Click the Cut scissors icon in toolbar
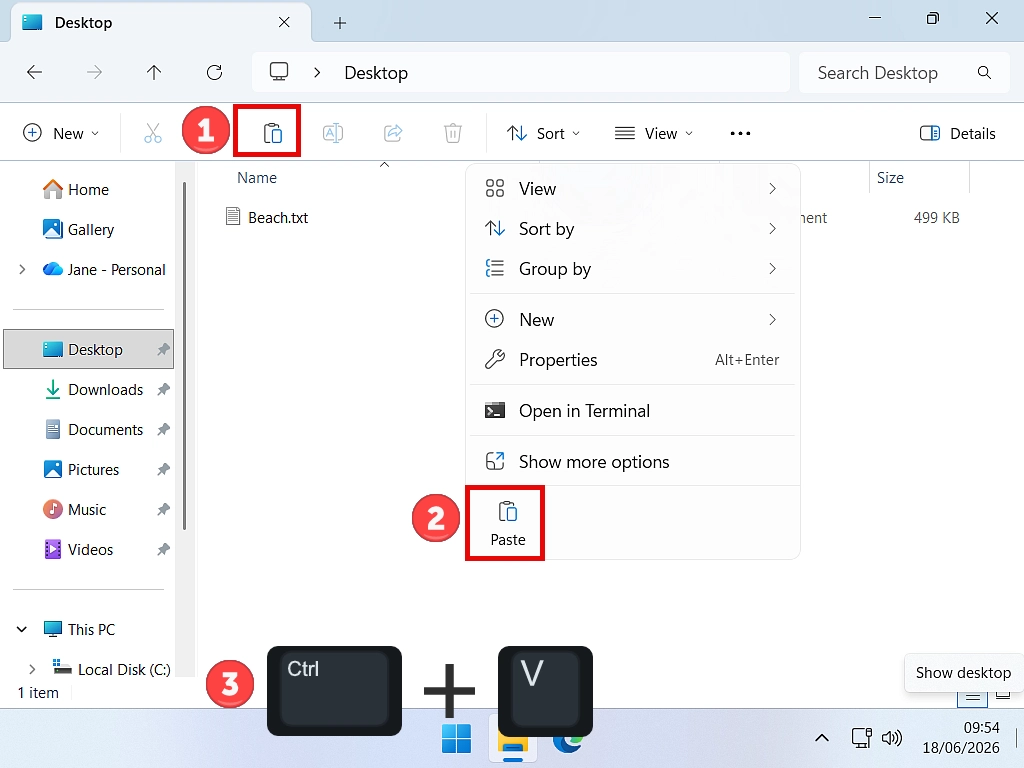The height and width of the screenshot is (768, 1024). coord(153,133)
